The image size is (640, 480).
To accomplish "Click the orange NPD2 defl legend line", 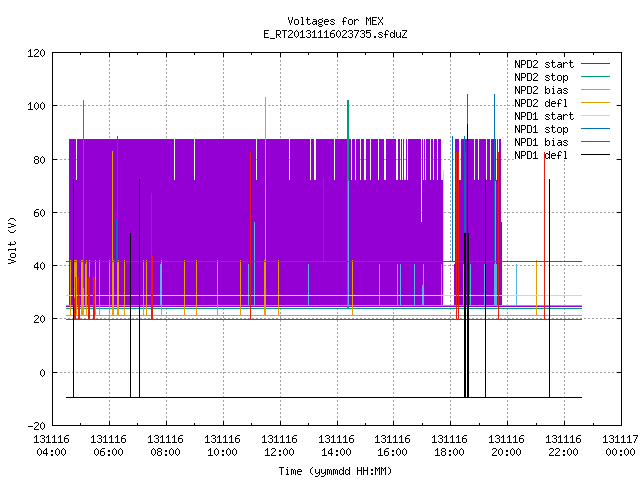I will (x=596, y=103).
